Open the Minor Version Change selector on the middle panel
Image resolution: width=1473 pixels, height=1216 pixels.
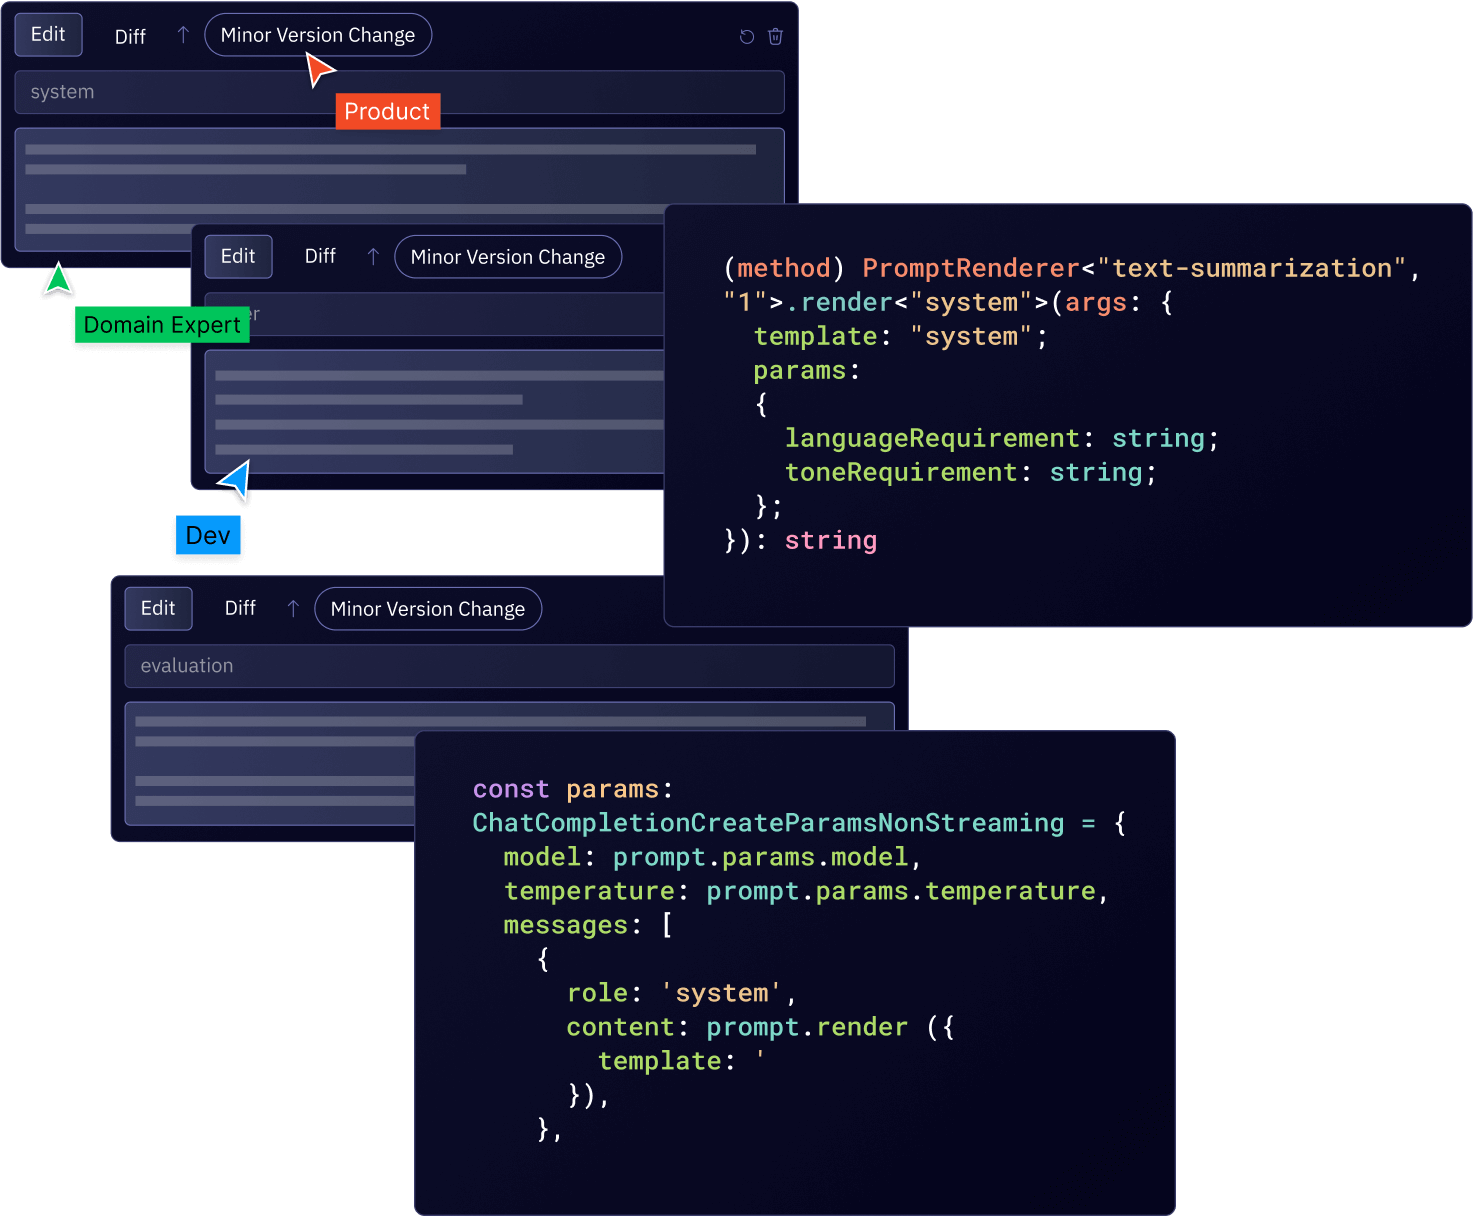click(x=507, y=256)
